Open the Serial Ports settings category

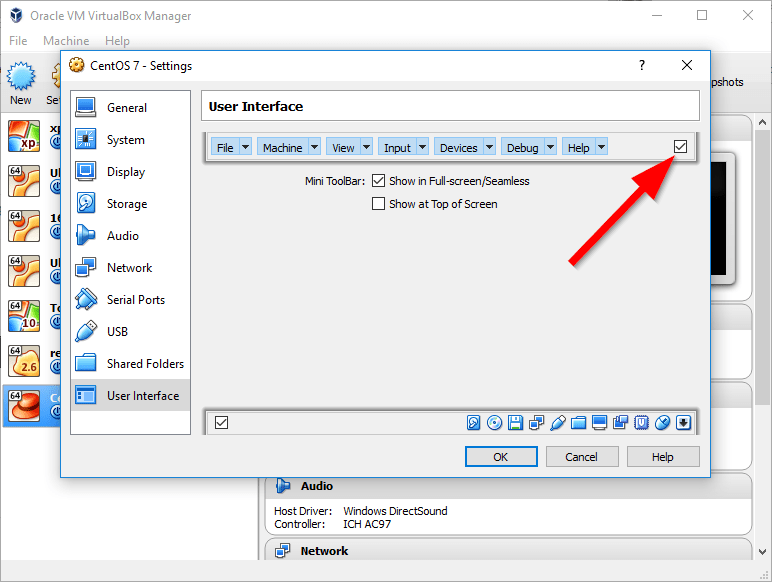click(x=130, y=299)
